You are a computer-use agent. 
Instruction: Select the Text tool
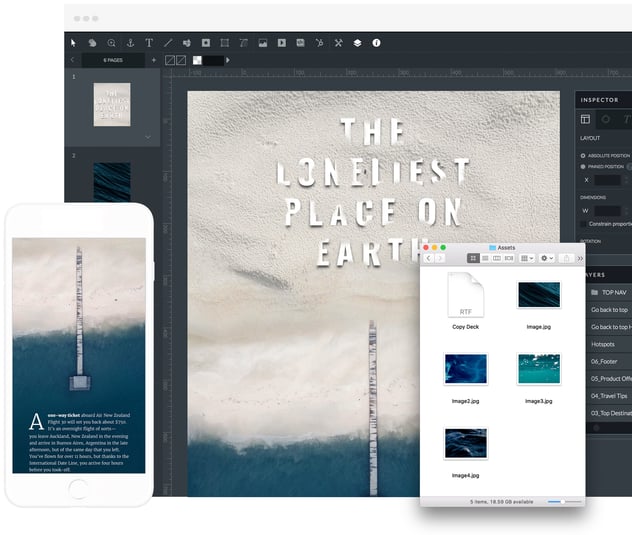[149, 43]
